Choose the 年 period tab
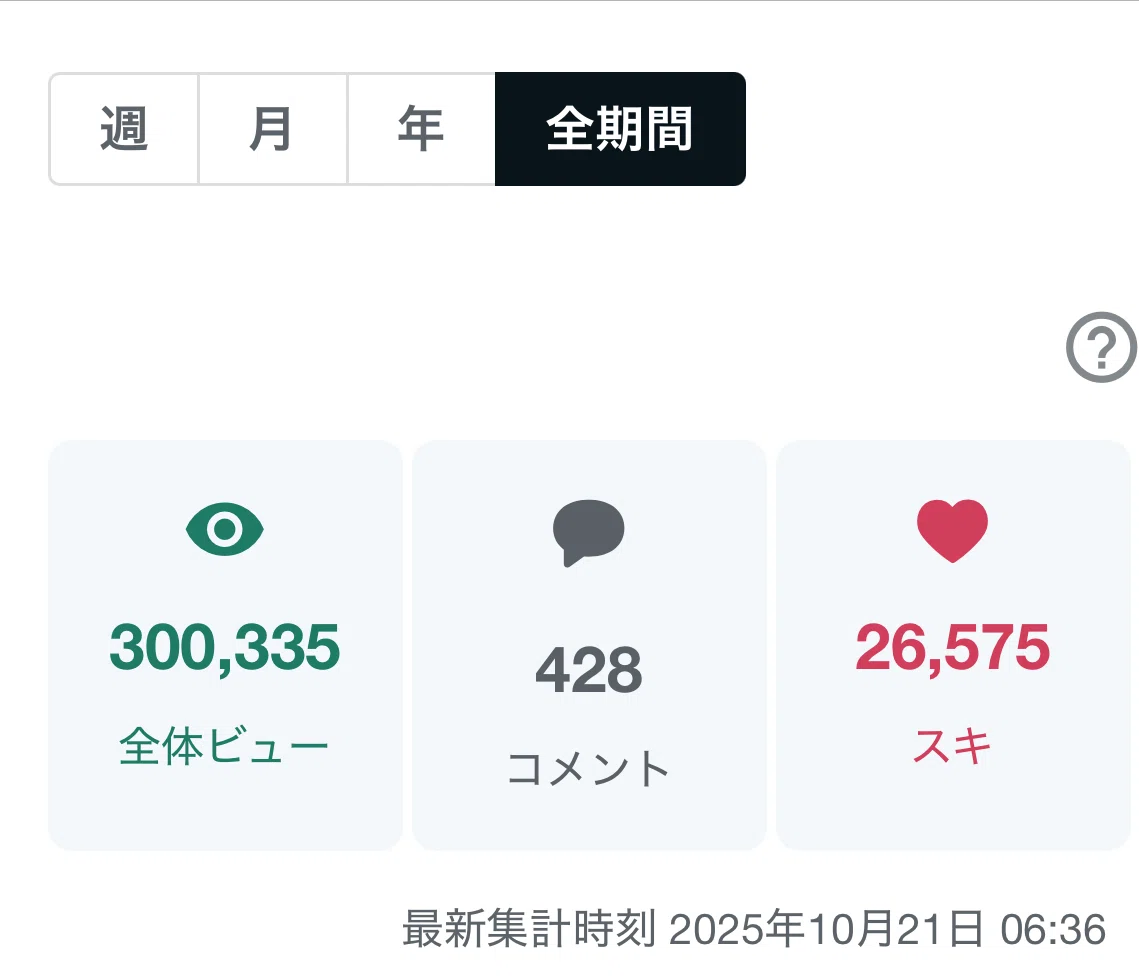The image size is (1139, 977). pos(421,129)
